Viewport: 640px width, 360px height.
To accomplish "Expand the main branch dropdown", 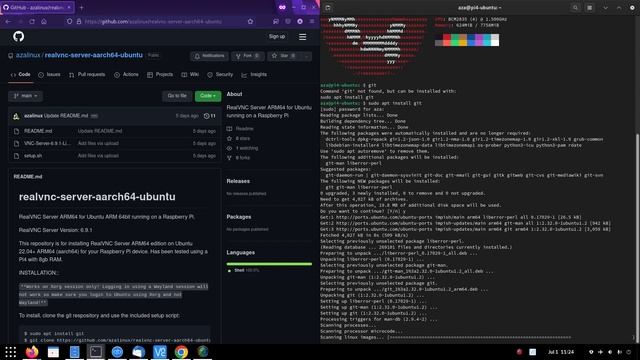I will (25, 96).
